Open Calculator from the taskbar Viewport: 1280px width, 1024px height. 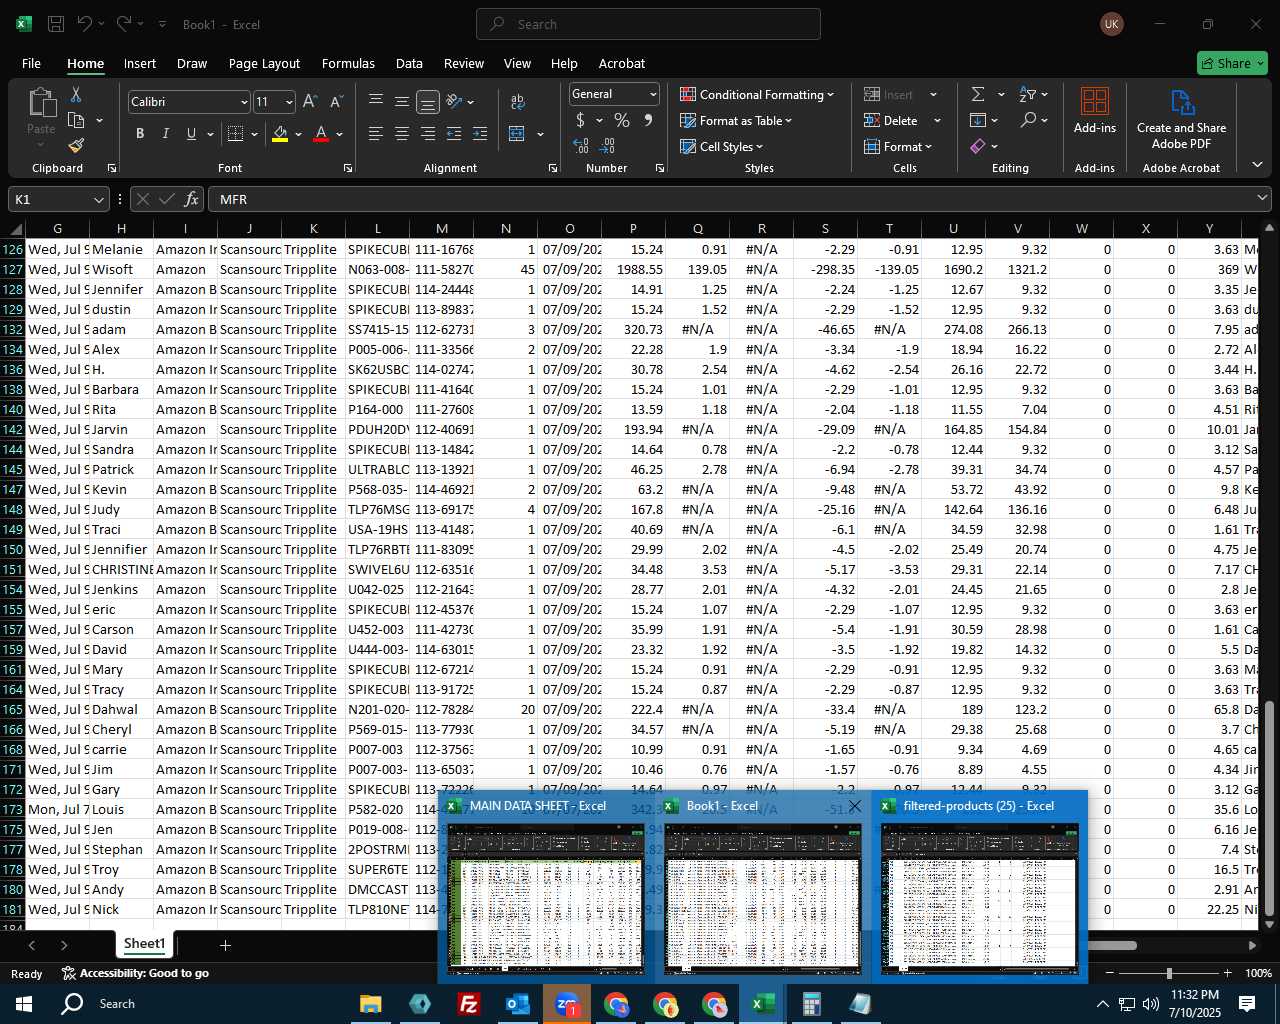(x=811, y=1004)
